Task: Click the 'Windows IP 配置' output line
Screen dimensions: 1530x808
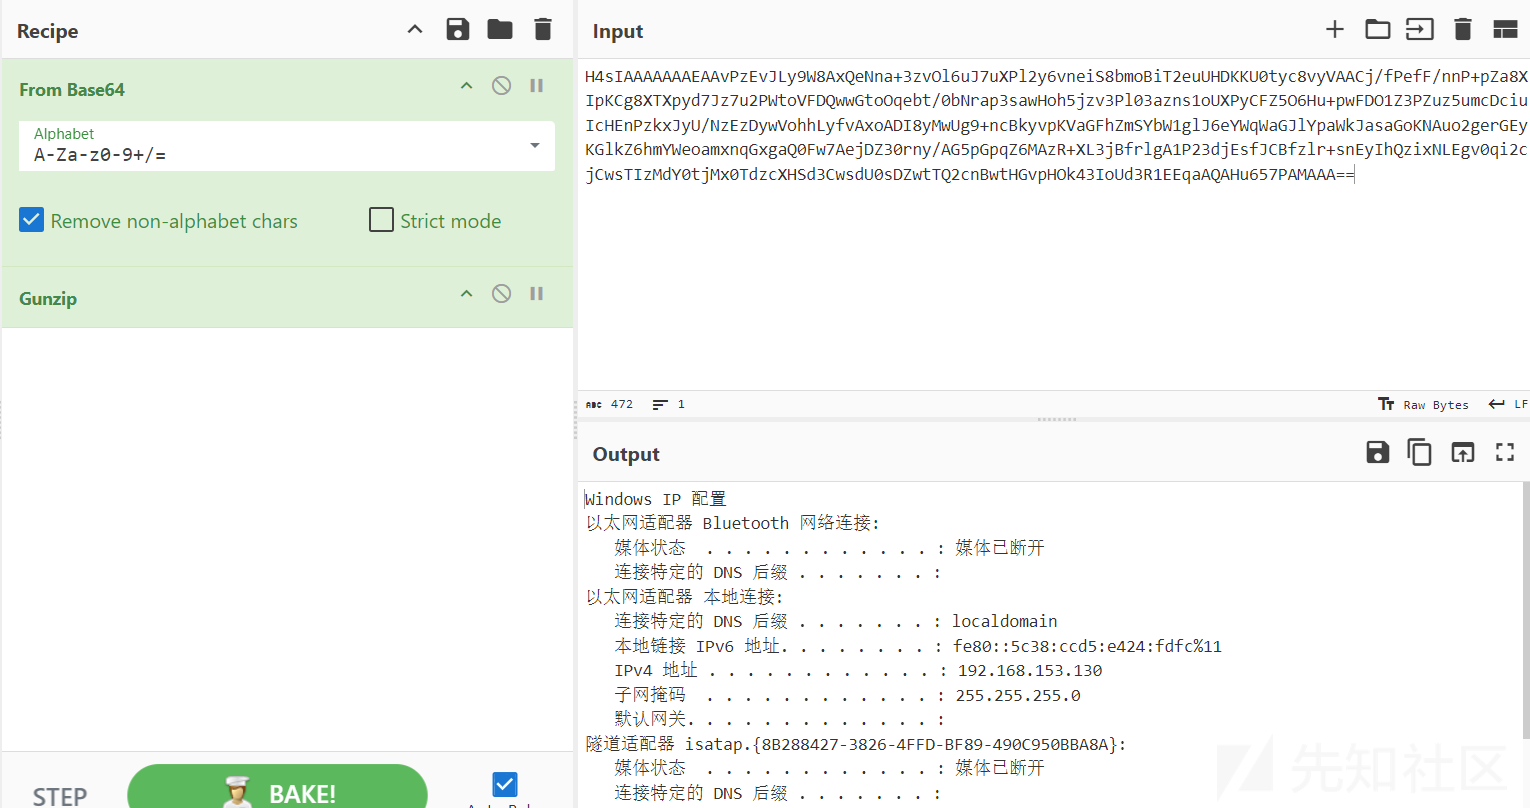Action: pyautogui.click(x=656, y=498)
